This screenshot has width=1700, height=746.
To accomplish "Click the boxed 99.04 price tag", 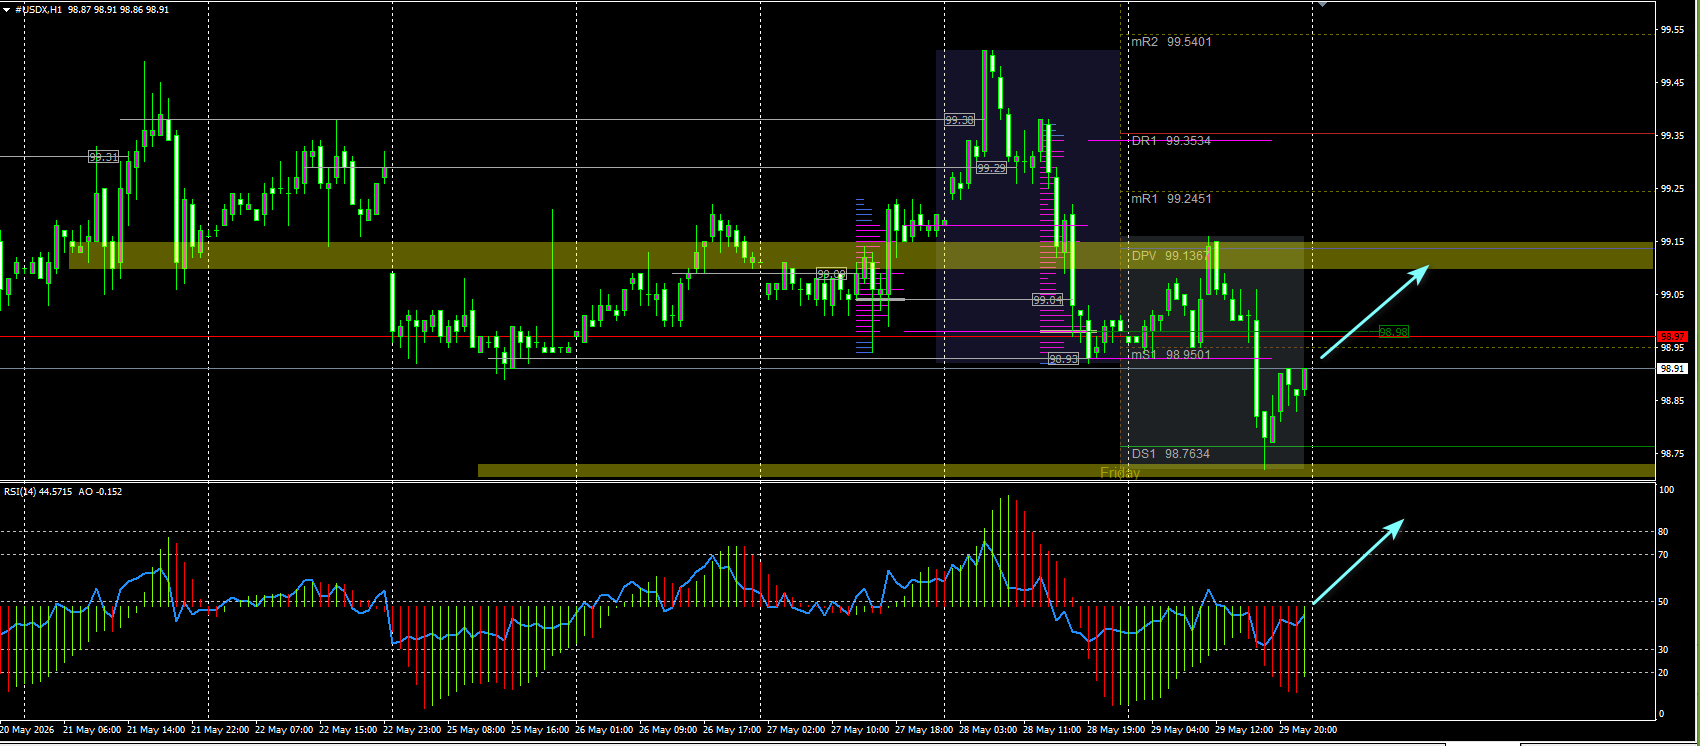I will click(x=1048, y=300).
